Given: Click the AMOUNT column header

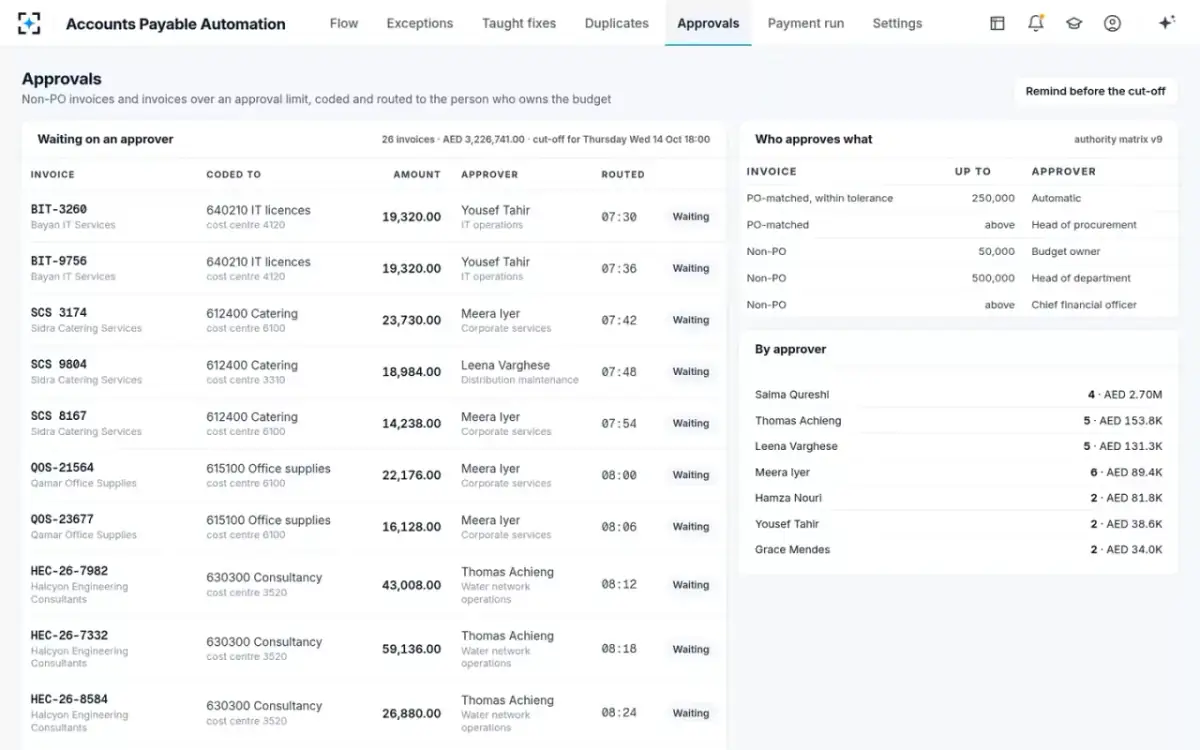Looking at the screenshot, I should click(417, 174).
